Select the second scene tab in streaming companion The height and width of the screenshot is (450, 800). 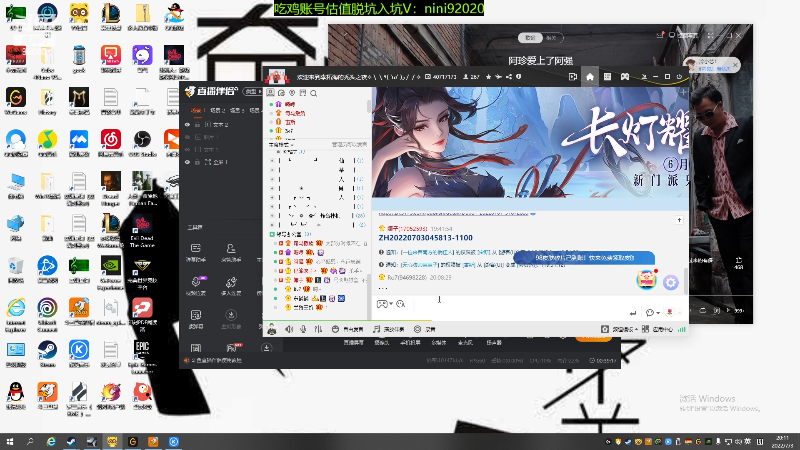(217, 110)
